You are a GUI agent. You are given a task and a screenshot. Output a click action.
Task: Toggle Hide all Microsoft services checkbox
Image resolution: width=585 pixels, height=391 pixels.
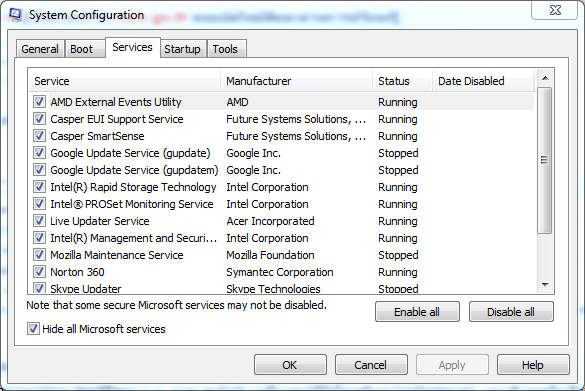(33, 329)
